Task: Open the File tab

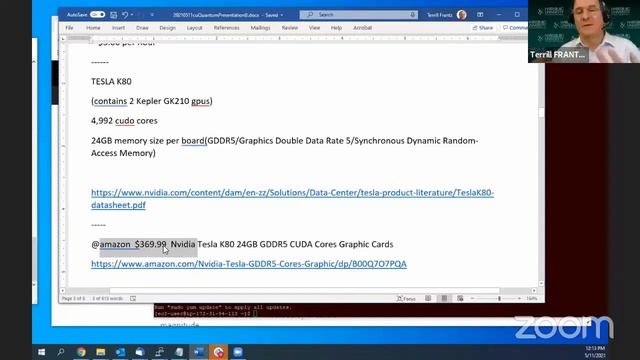Action: (x=69, y=28)
